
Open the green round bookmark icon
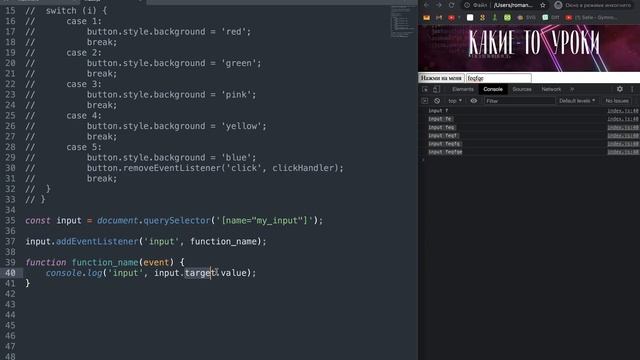coord(507,18)
